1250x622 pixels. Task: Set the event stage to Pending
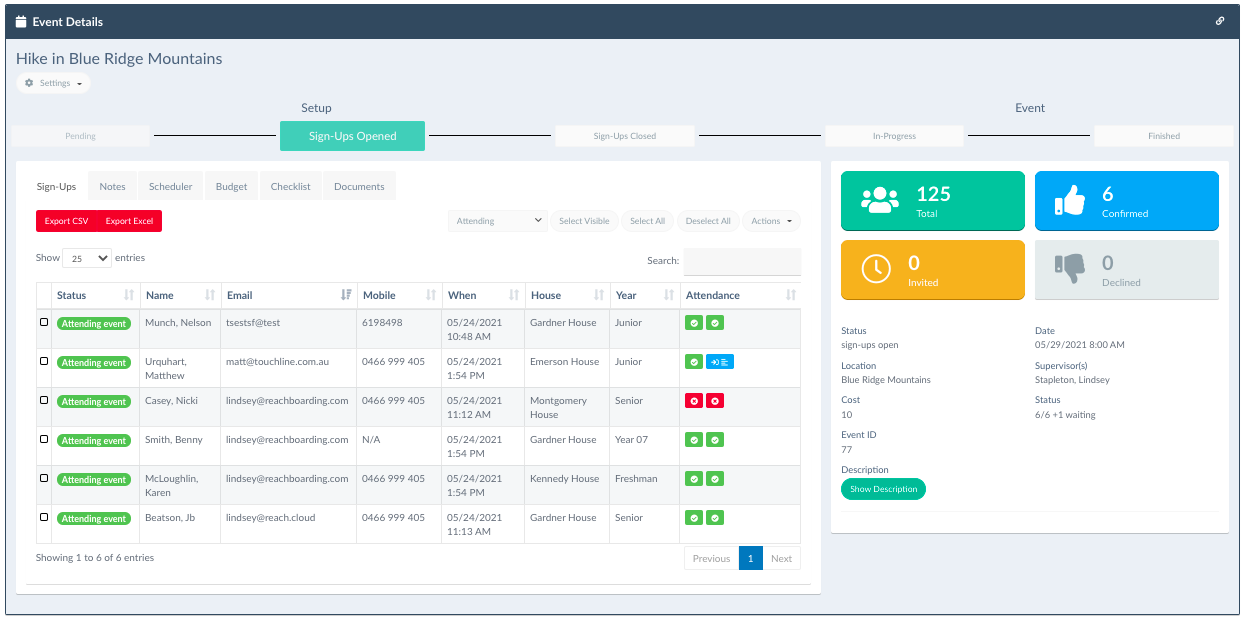[80, 136]
